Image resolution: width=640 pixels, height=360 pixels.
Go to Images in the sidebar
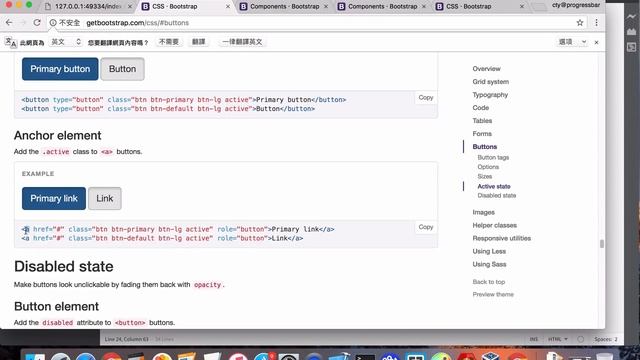483,212
